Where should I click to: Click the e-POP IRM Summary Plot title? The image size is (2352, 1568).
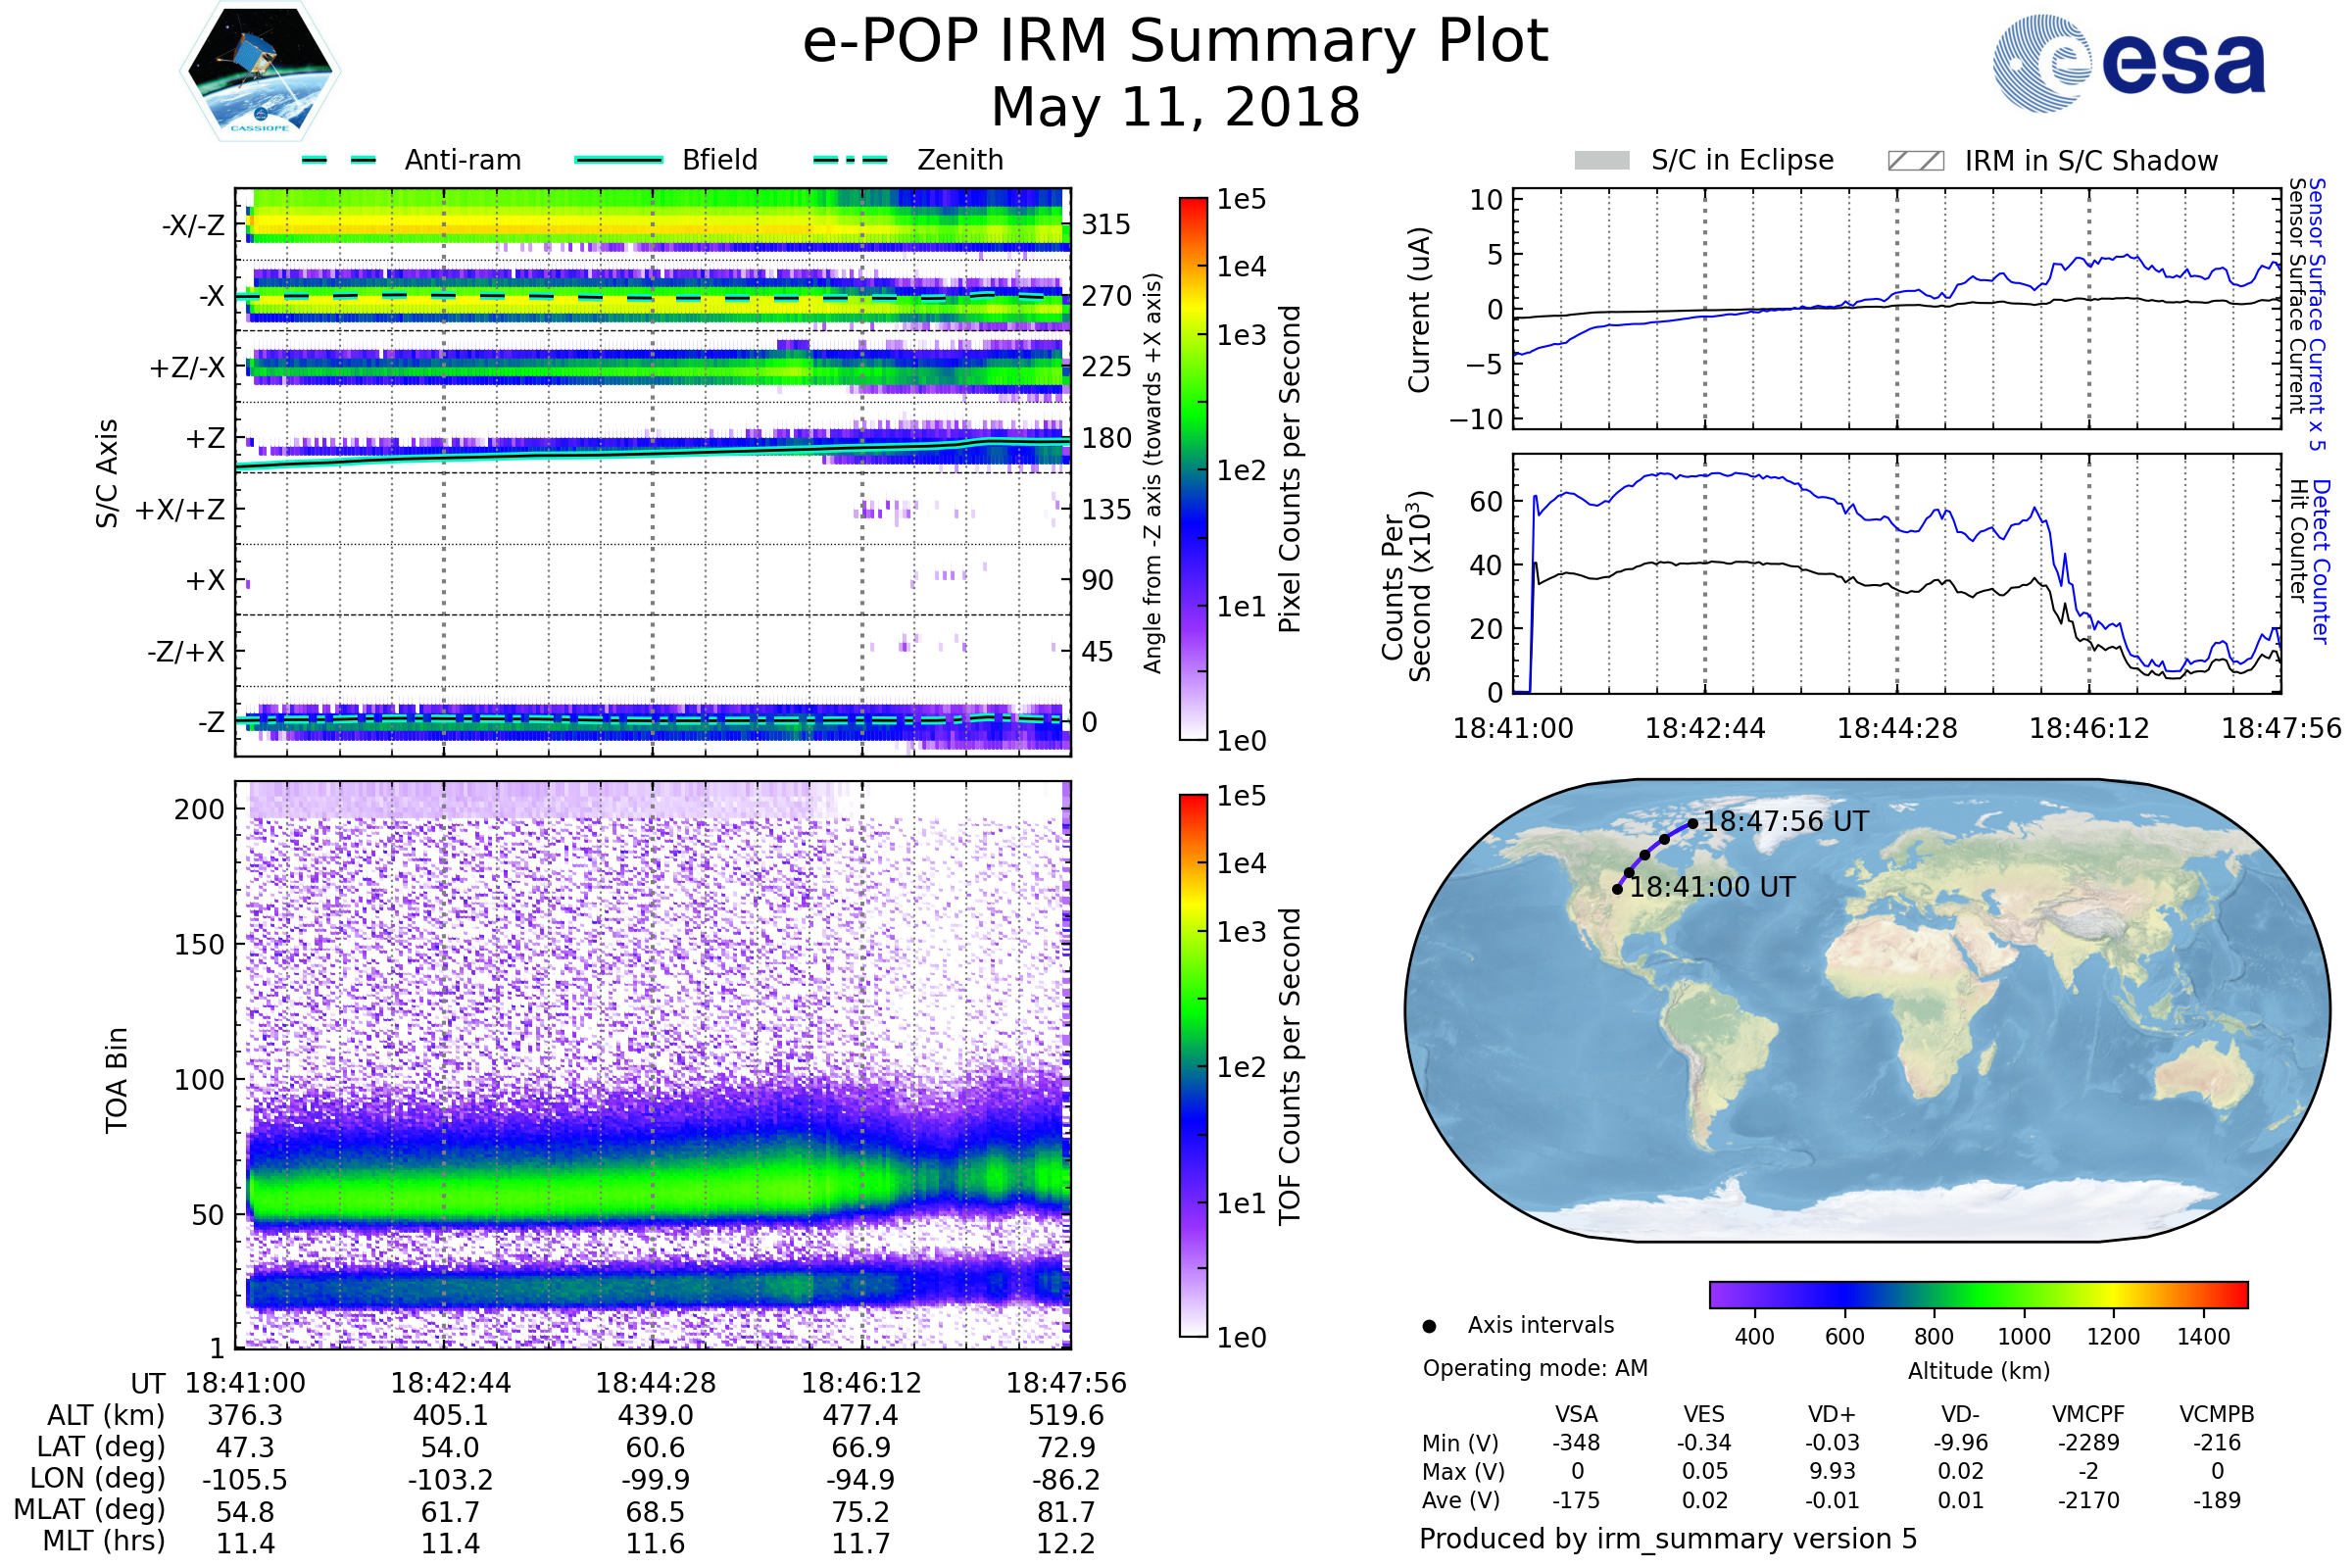[x=1175, y=42]
